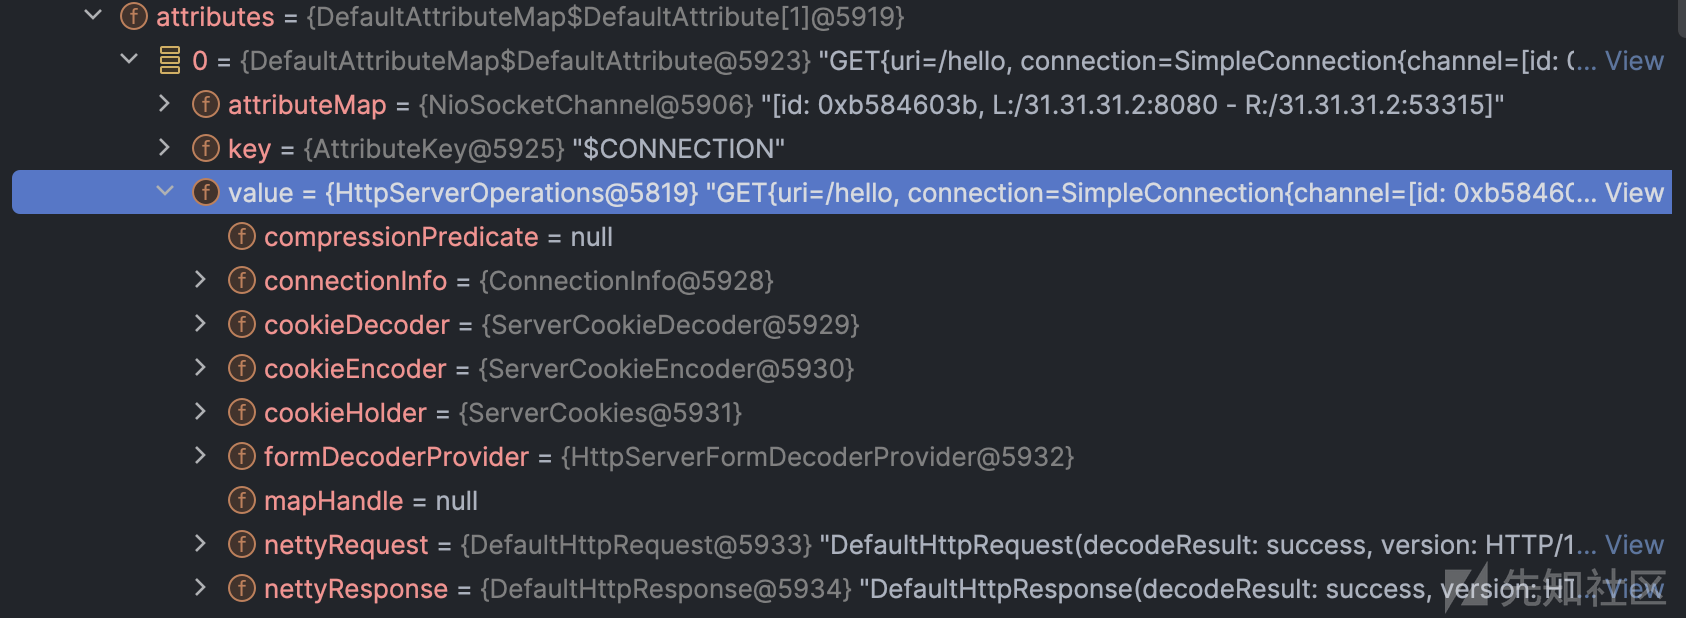
Task: Click the field icon beside cookieEncoder
Action: pyautogui.click(x=242, y=368)
